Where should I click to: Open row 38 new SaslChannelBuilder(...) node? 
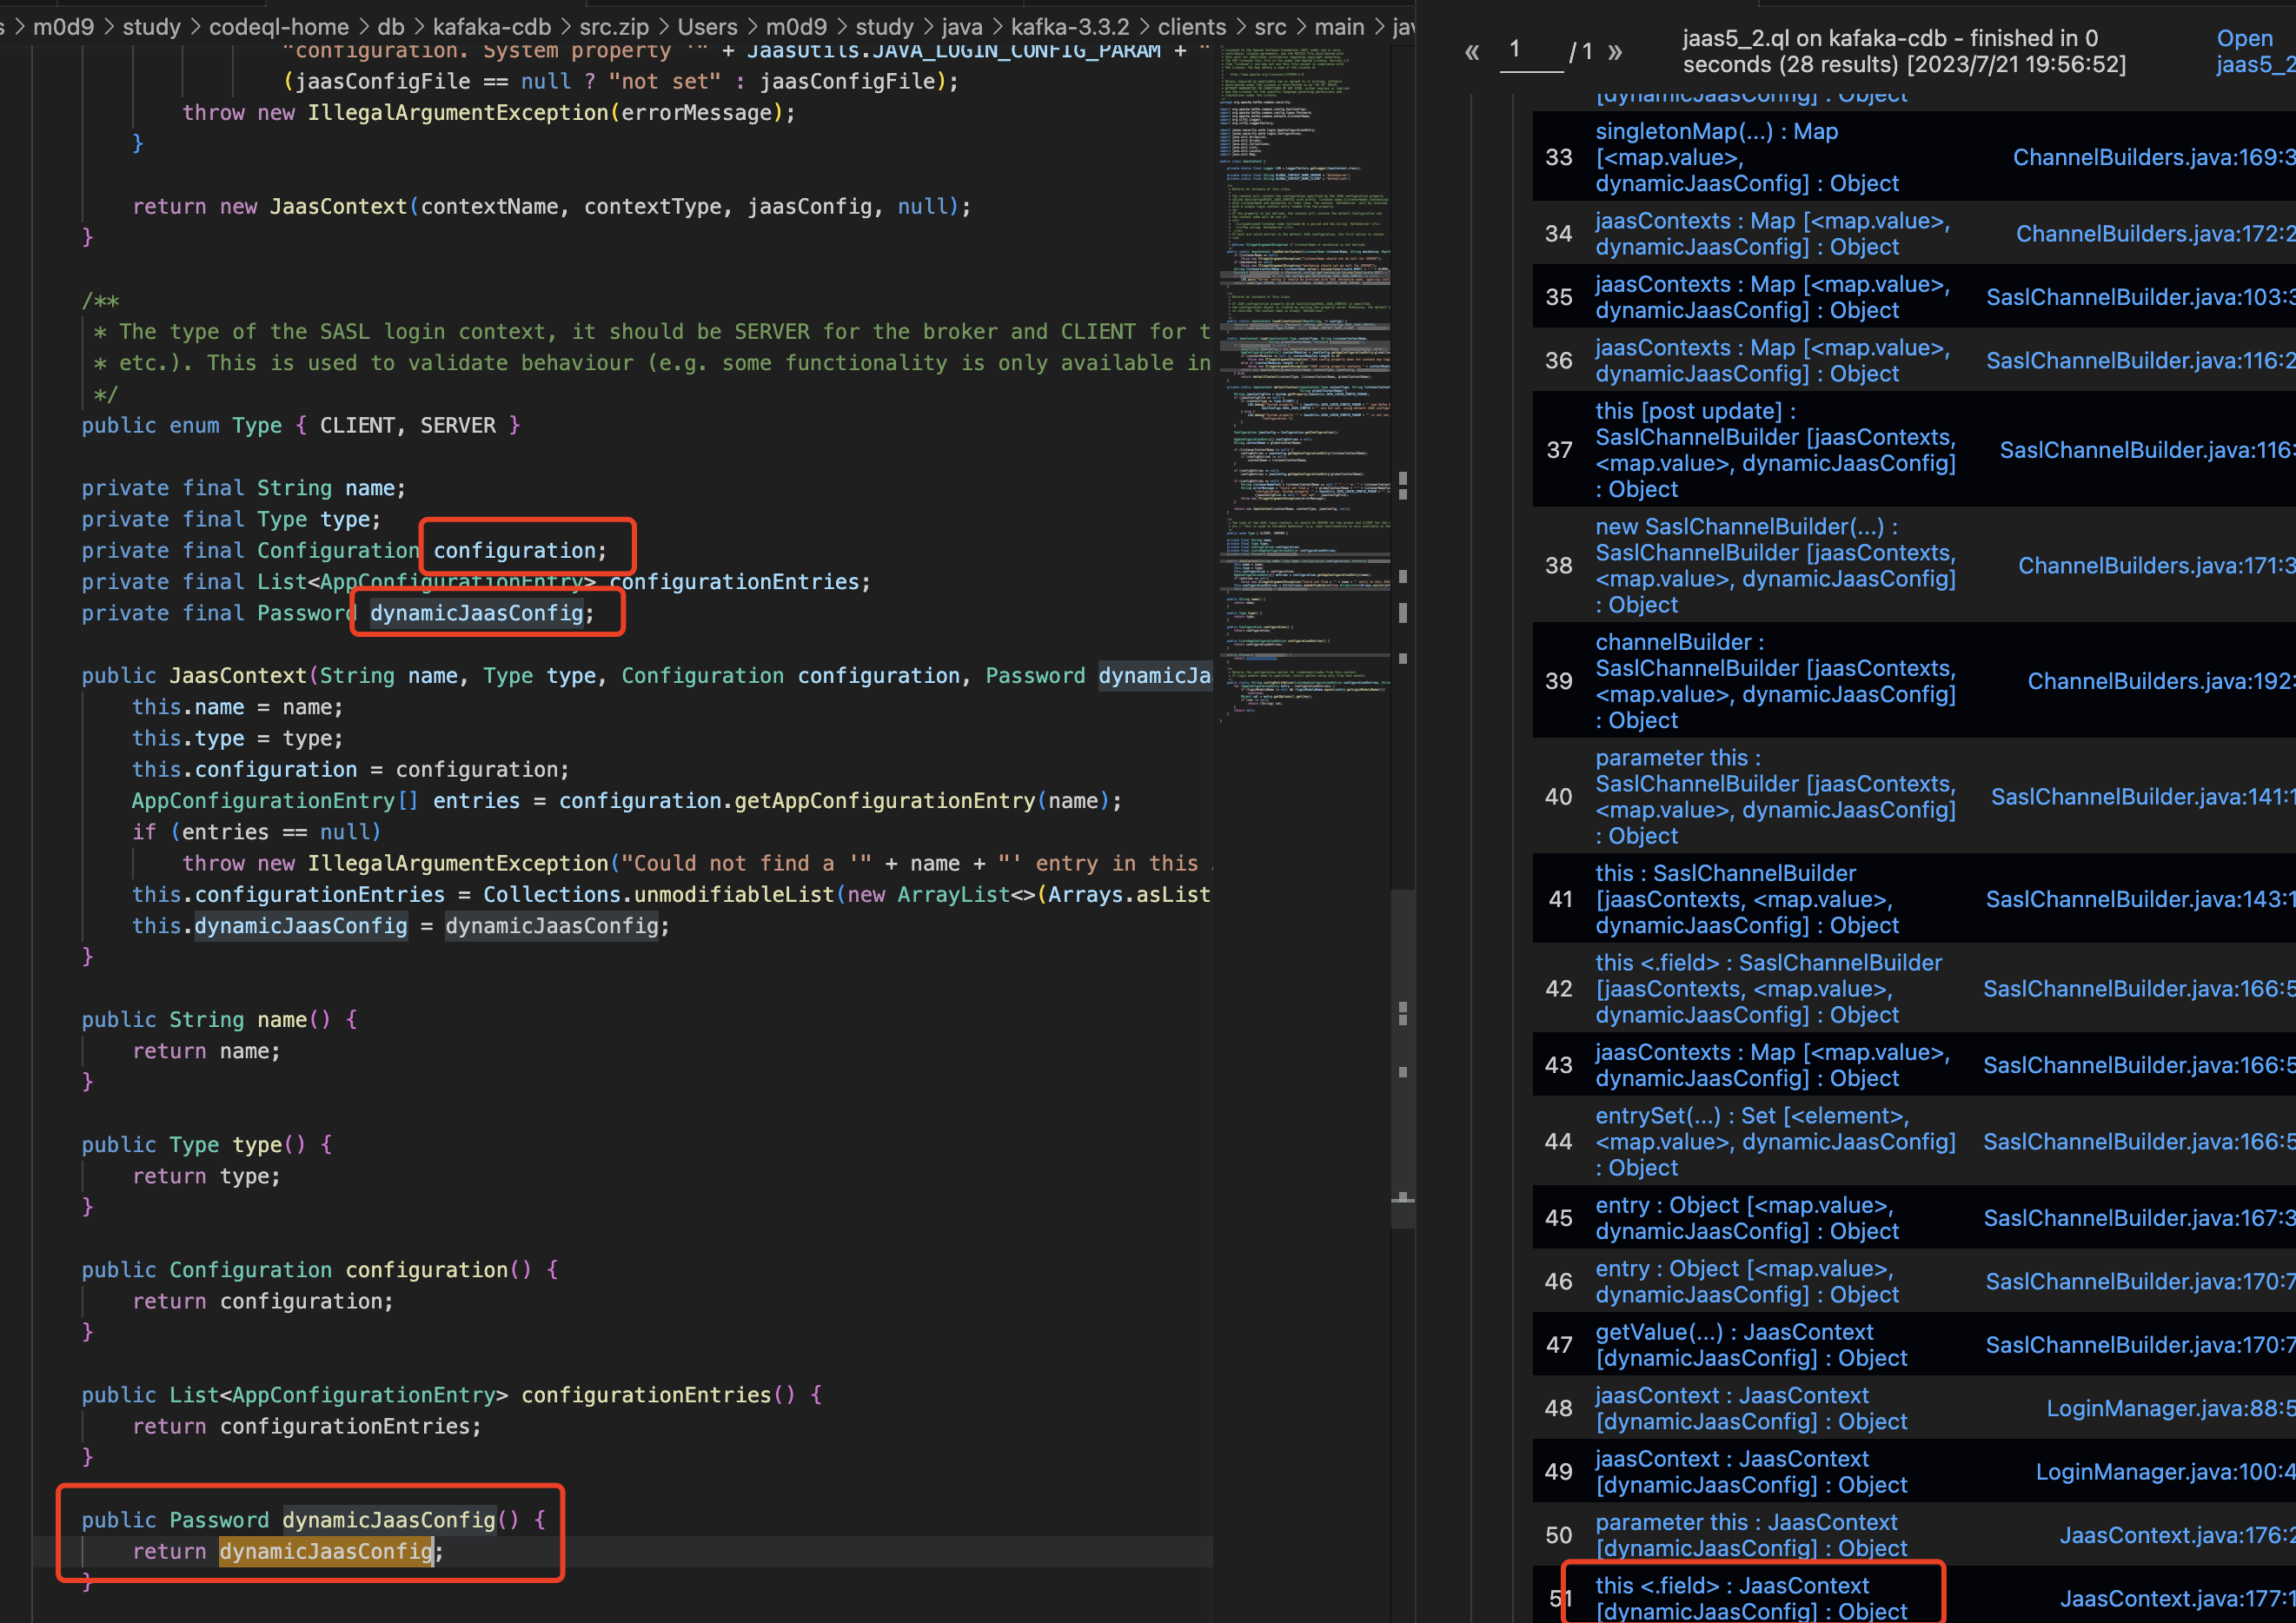coord(1775,566)
